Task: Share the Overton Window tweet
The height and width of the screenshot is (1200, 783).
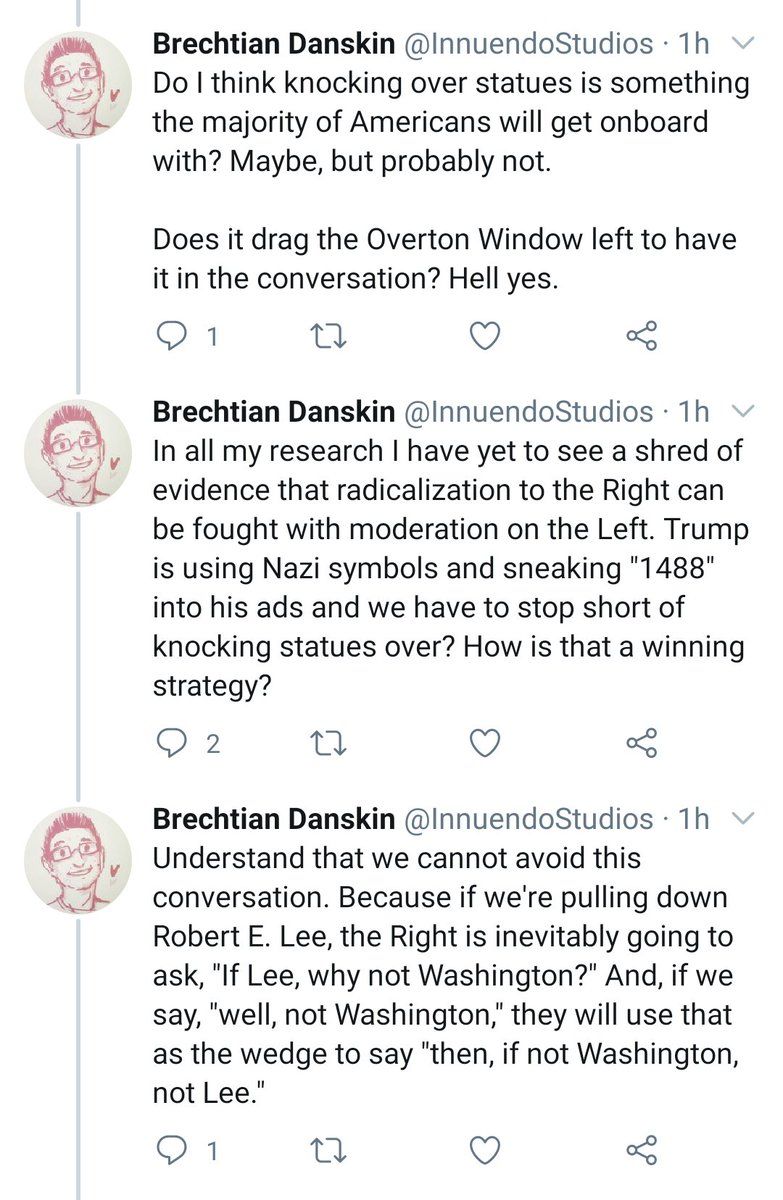Action: click(x=641, y=338)
